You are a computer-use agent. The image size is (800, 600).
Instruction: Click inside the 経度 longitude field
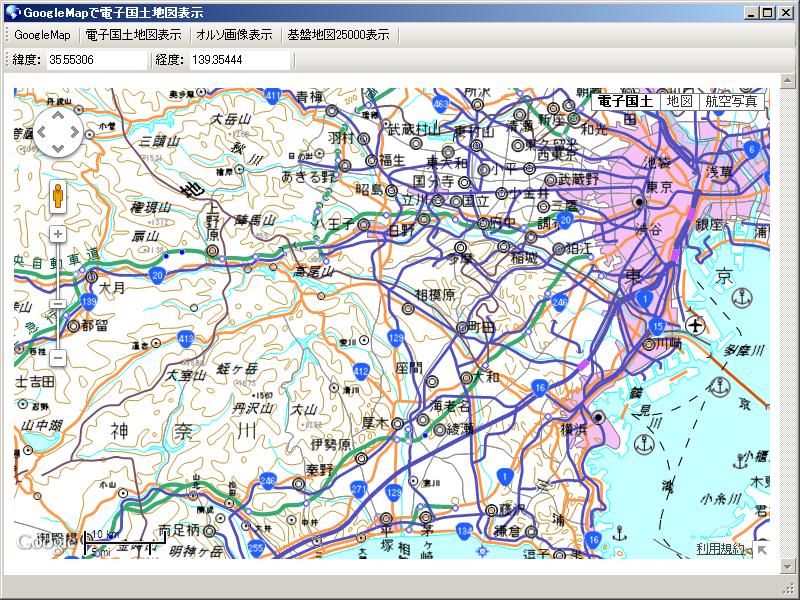[x=235, y=59]
